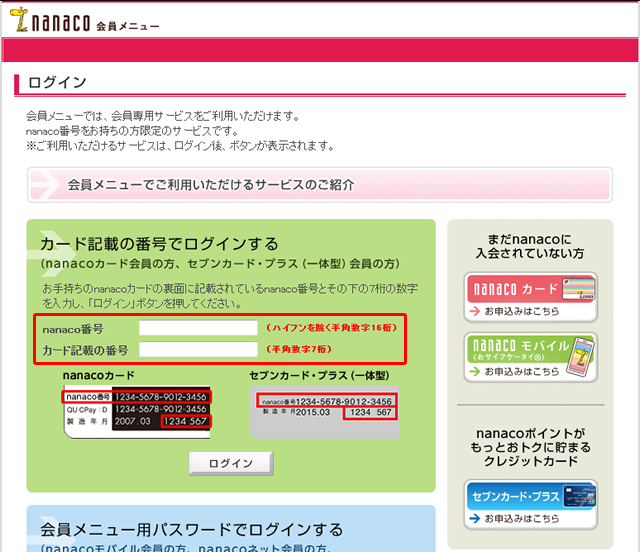Click the セブンカード・プラス (一体型) caption

(x=319, y=376)
